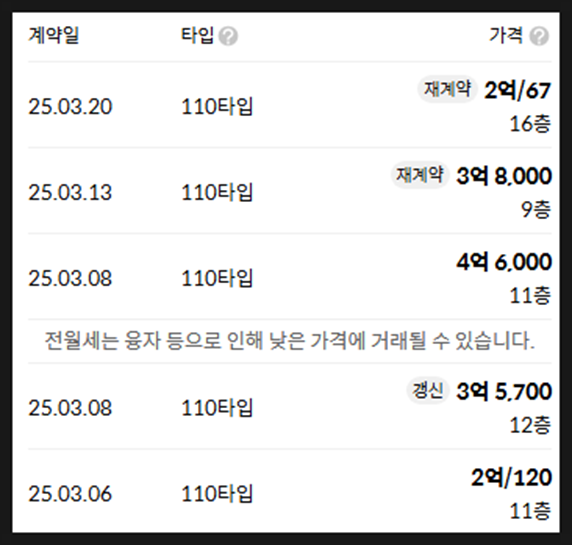
Task: Select the 110타입 label in the 25.03.06 row
Action: click(x=217, y=494)
